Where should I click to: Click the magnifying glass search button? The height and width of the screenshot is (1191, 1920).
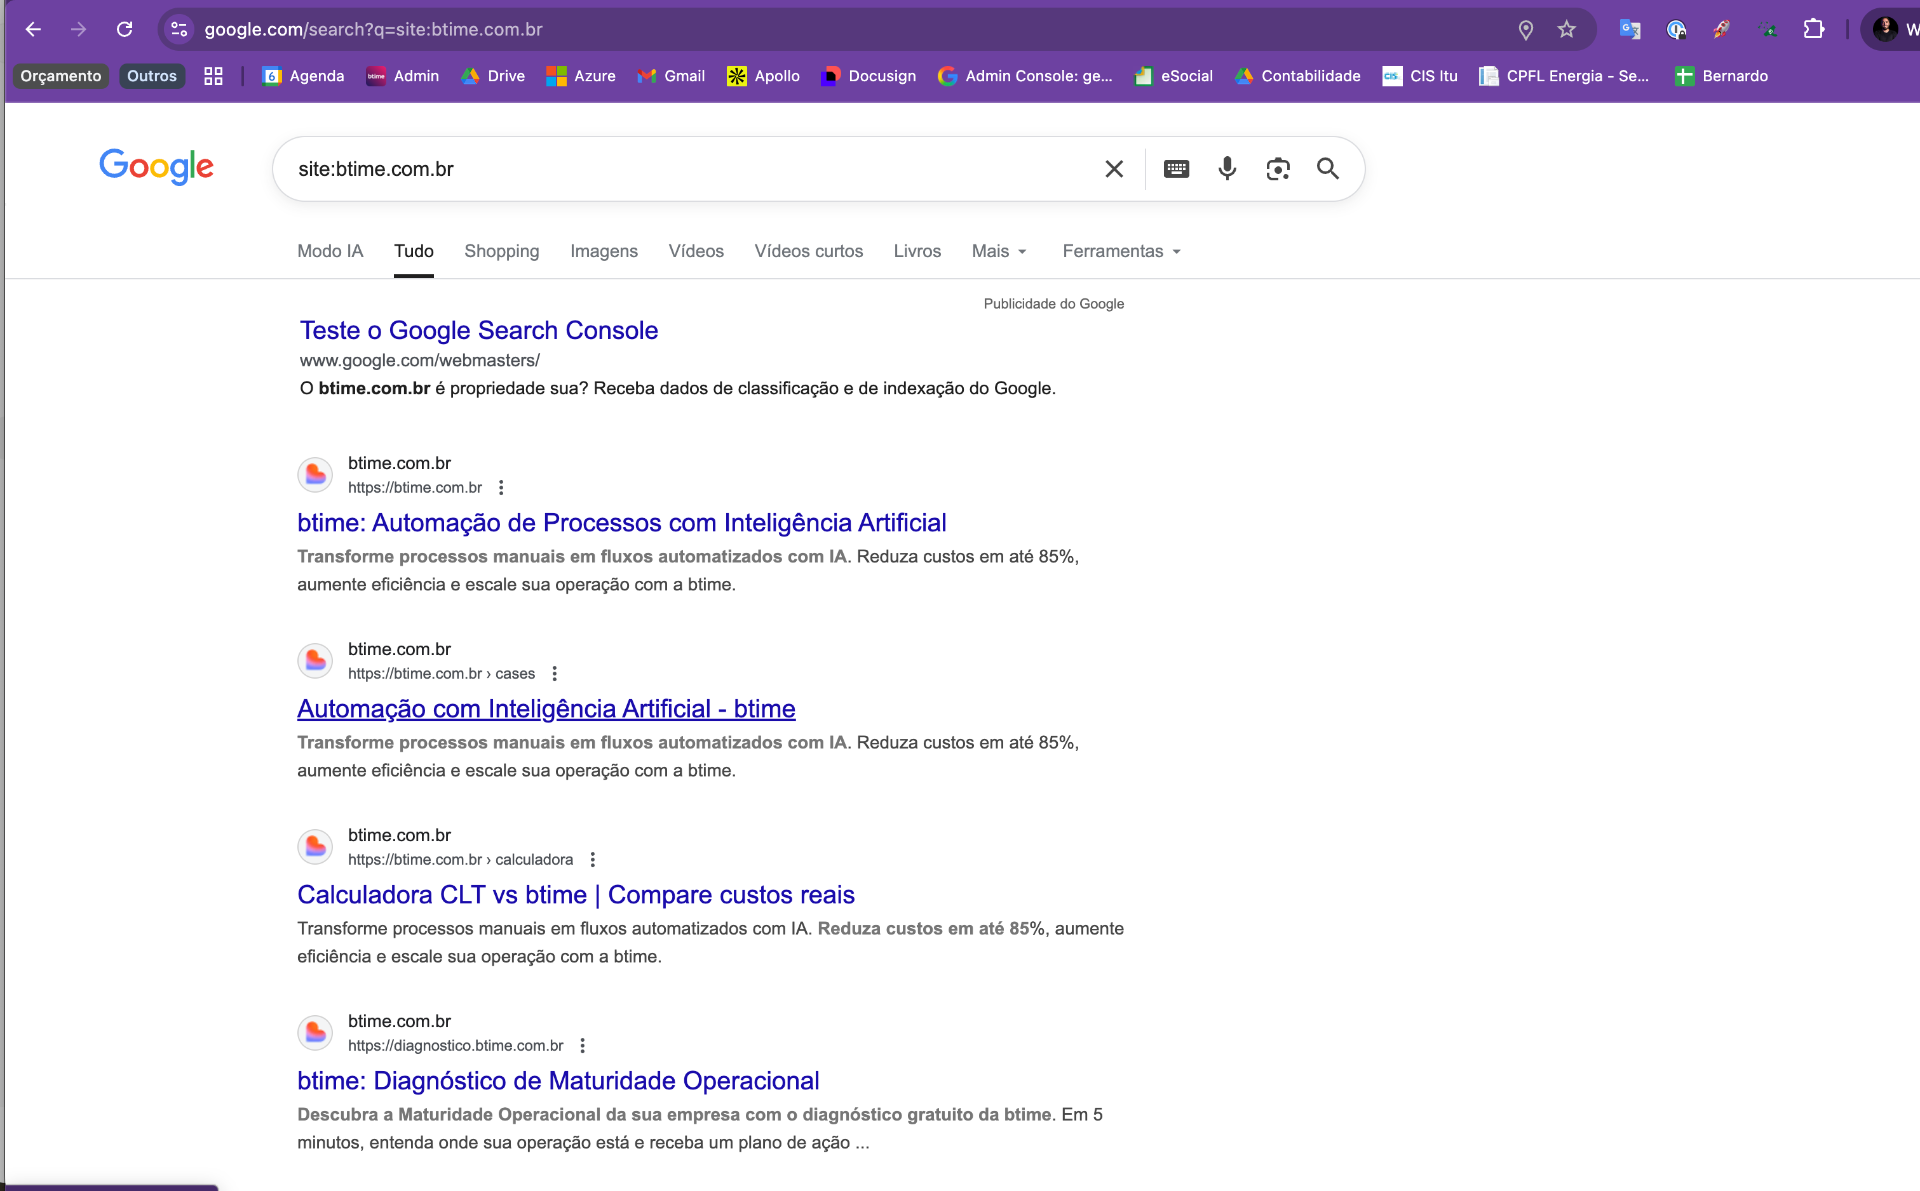point(1328,169)
